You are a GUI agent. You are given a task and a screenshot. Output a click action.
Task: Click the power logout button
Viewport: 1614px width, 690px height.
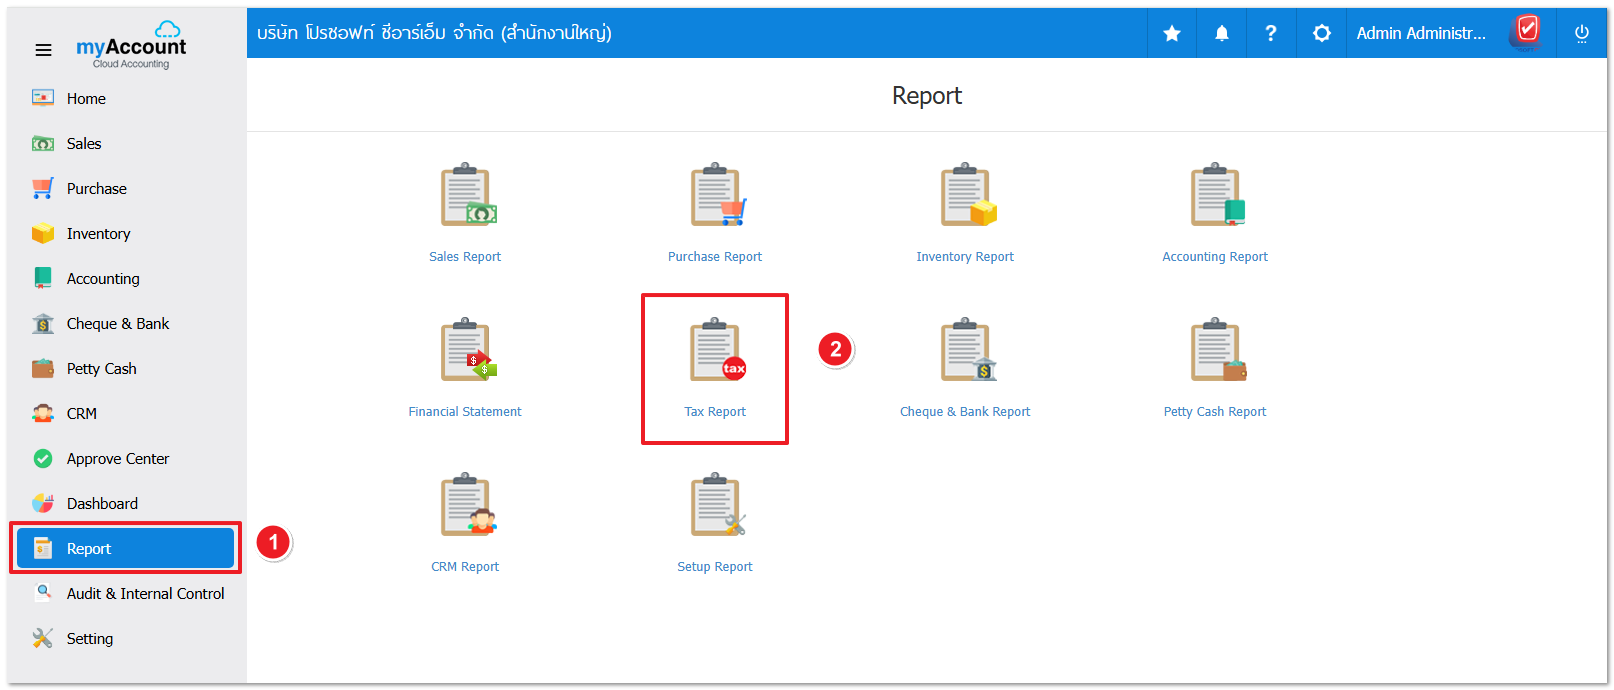coord(1582,34)
